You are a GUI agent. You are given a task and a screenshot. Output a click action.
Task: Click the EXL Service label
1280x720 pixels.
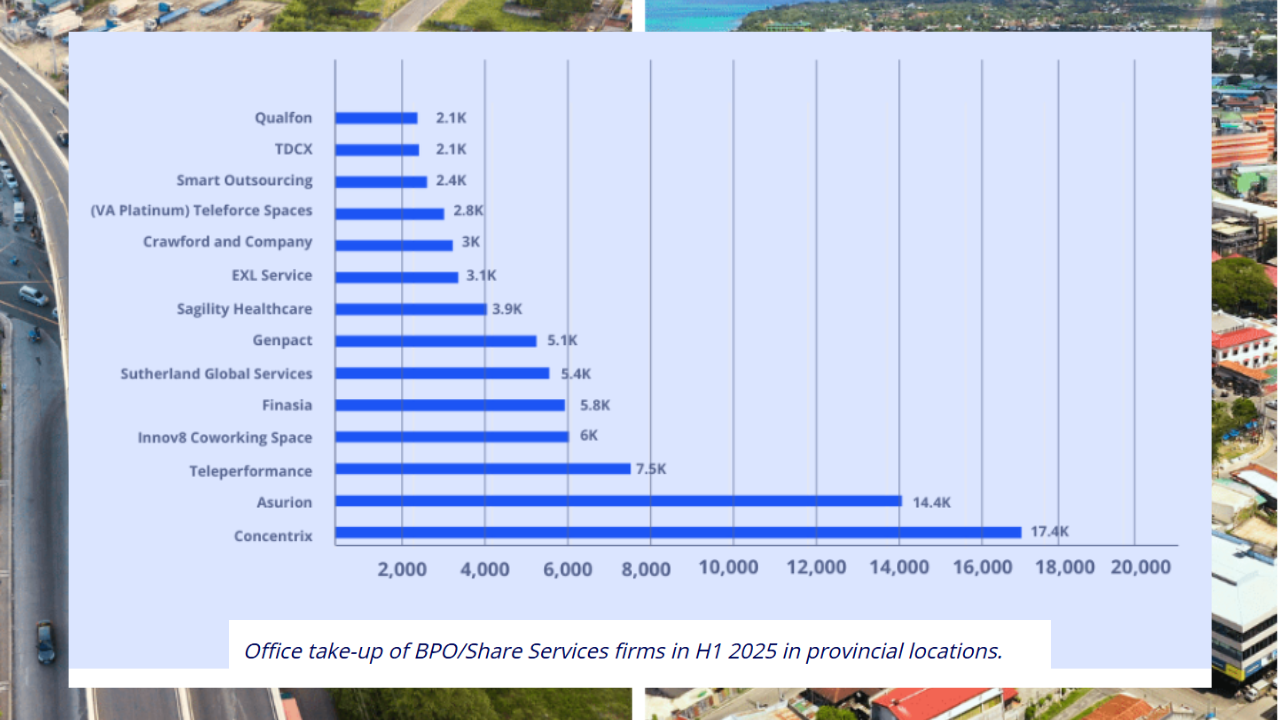(272, 274)
